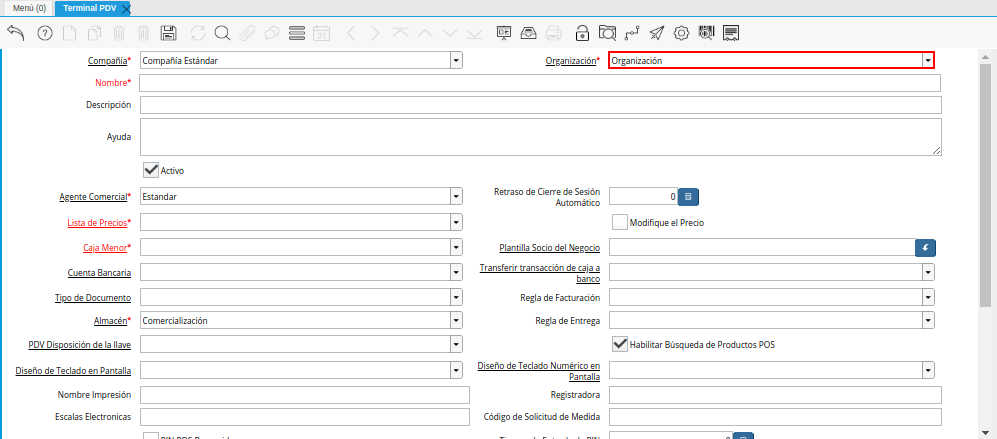Expand the Almacén dropdown
The height and width of the screenshot is (439, 997).
tap(456, 321)
